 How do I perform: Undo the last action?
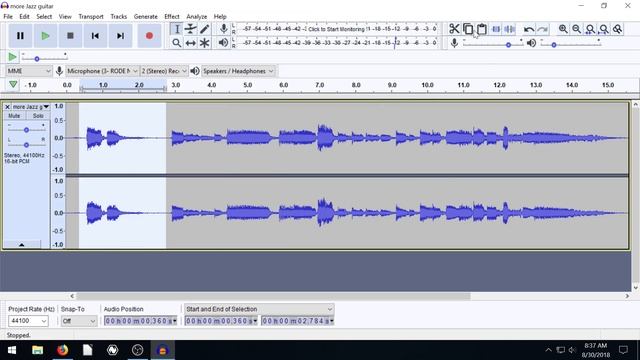529,29
